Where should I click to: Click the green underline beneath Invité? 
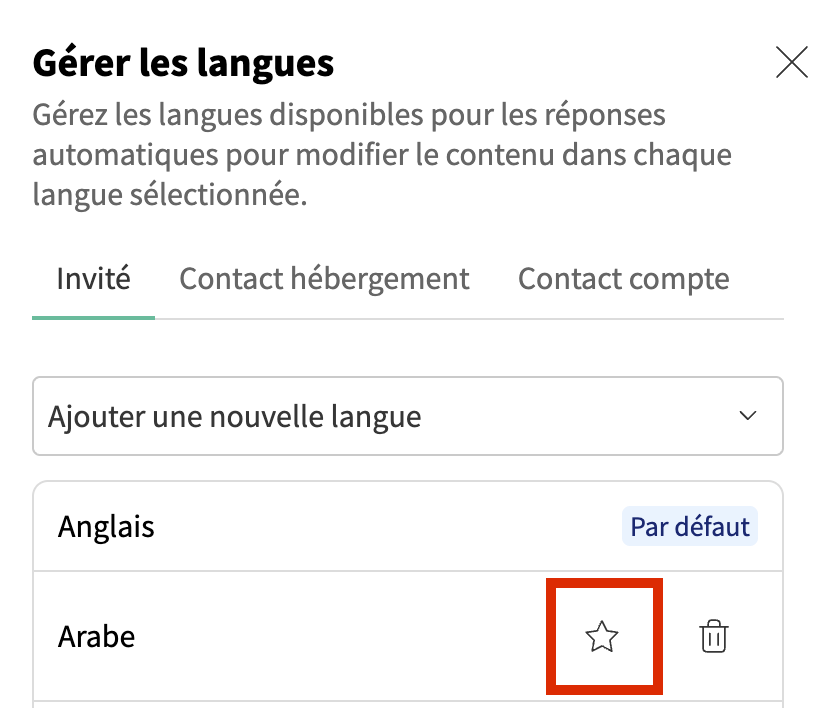(x=93, y=317)
